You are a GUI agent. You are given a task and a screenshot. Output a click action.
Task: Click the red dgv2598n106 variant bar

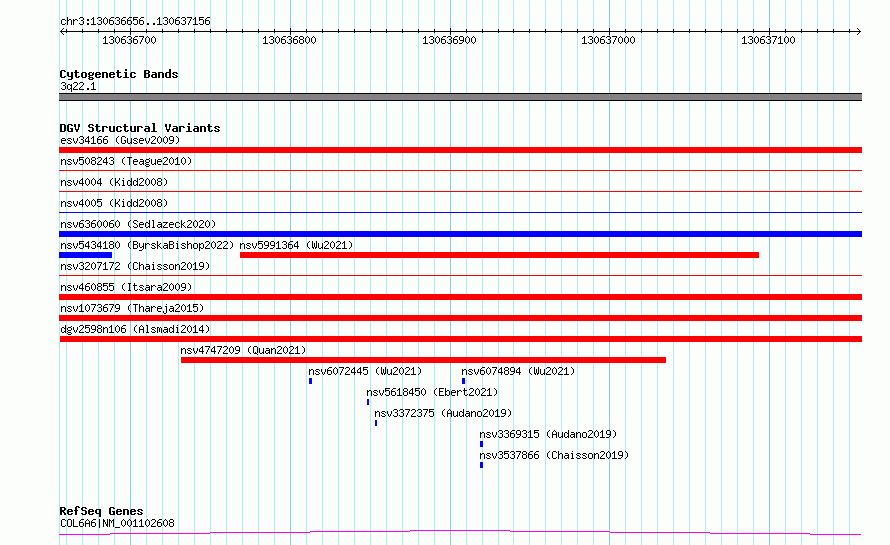460,339
